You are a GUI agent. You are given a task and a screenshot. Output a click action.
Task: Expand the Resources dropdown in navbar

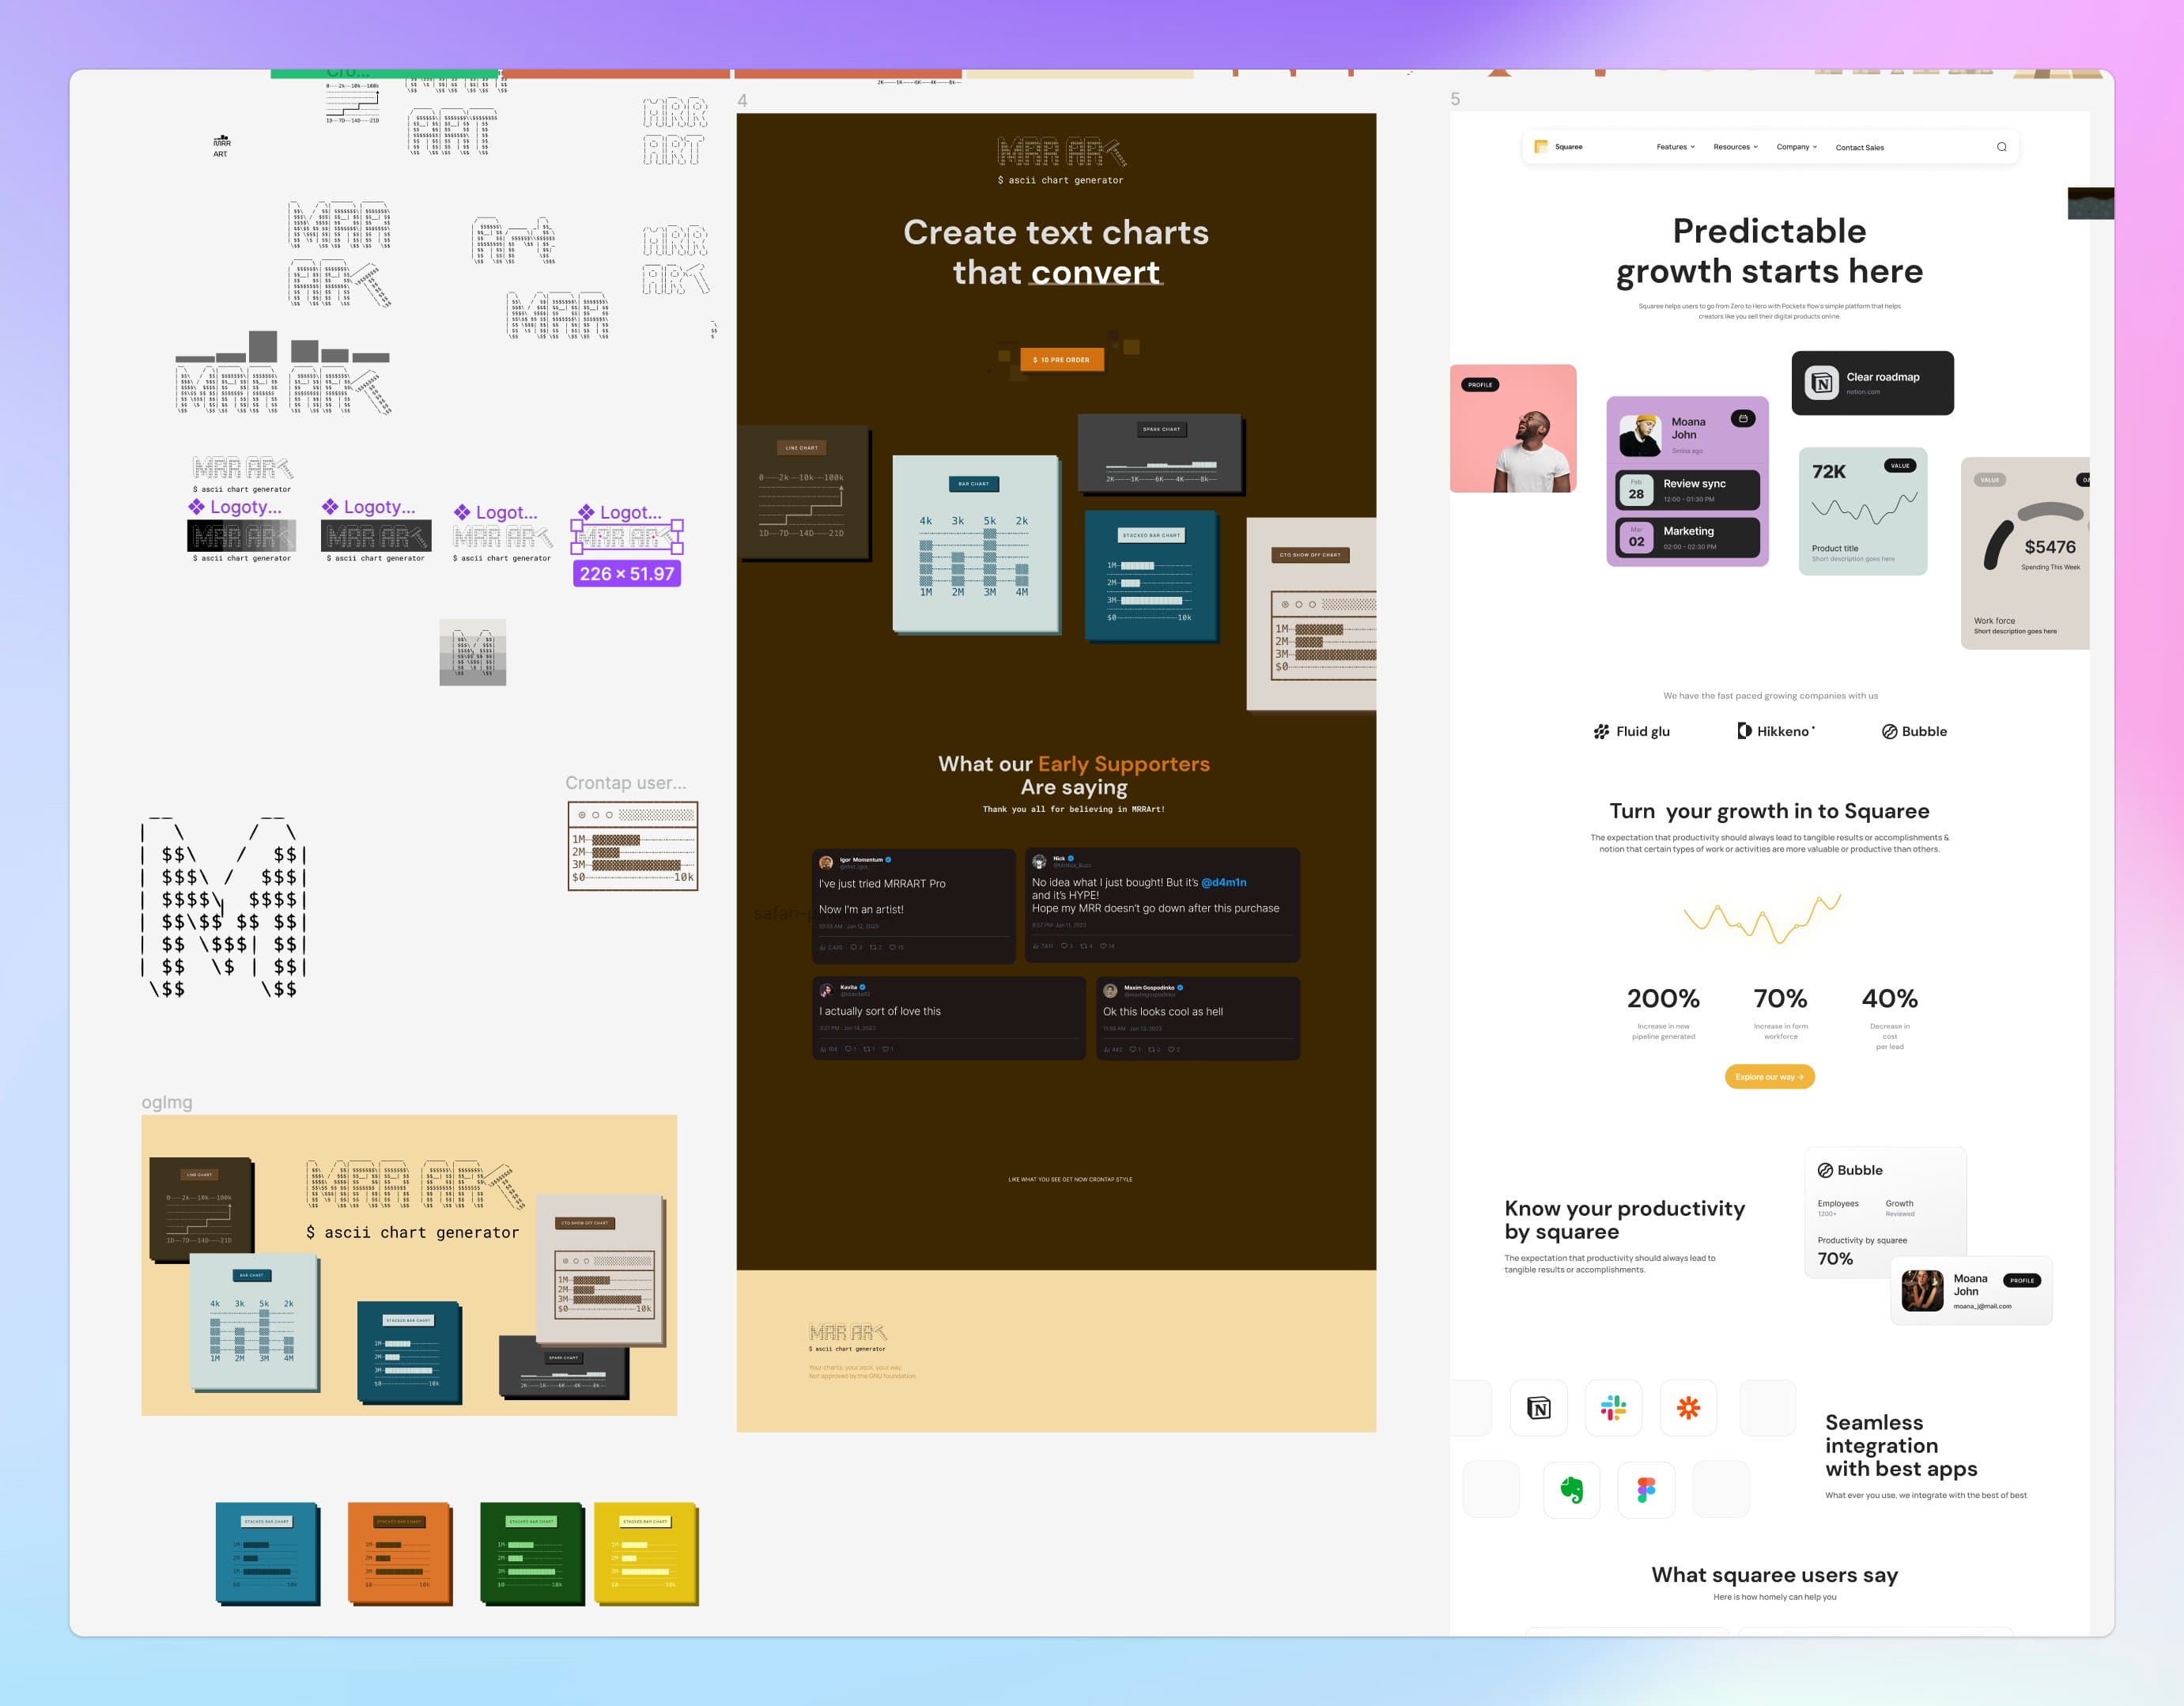(1735, 147)
